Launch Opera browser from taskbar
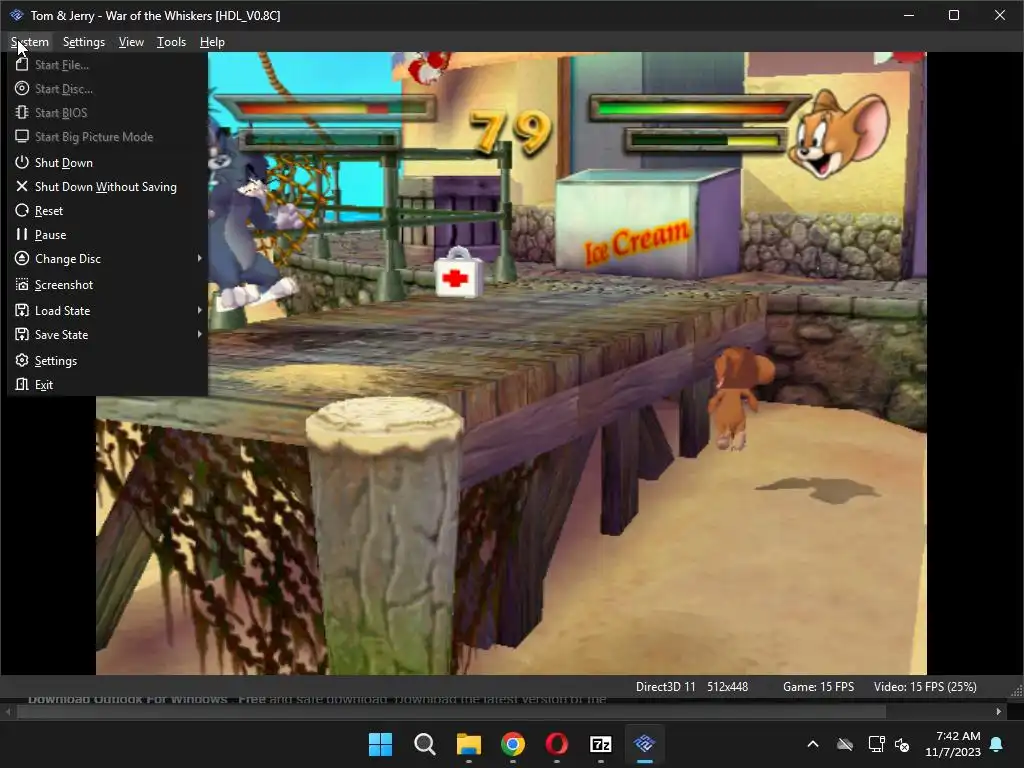The height and width of the screenshot is (768, 1024). coord(556,744)
